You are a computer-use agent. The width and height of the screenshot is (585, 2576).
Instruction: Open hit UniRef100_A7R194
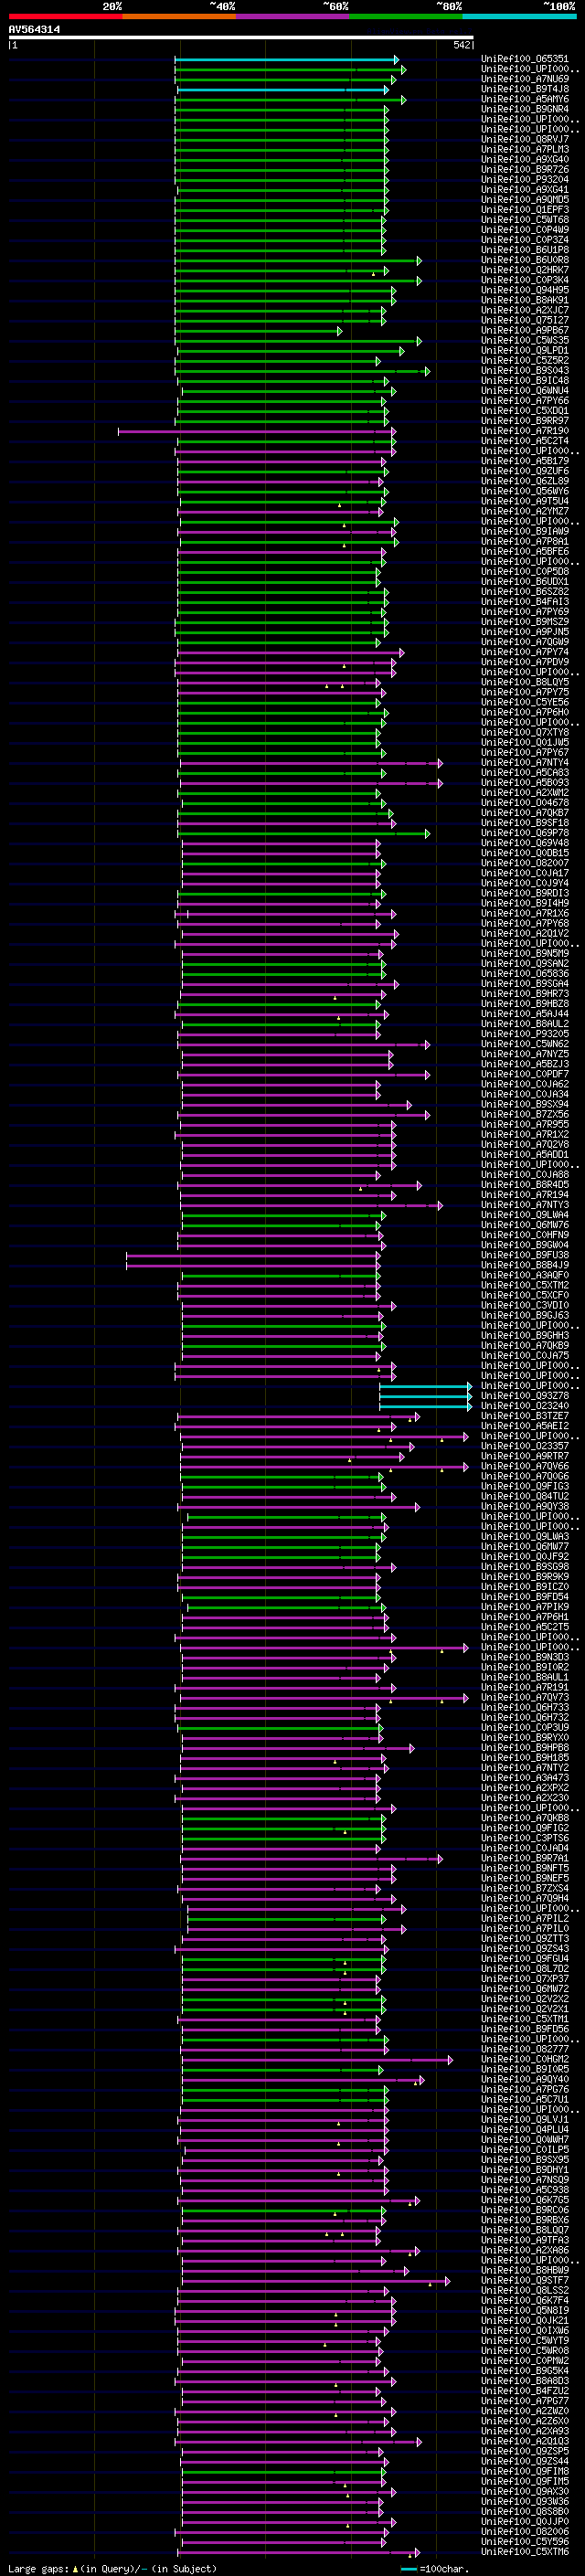click(525, 1195)
